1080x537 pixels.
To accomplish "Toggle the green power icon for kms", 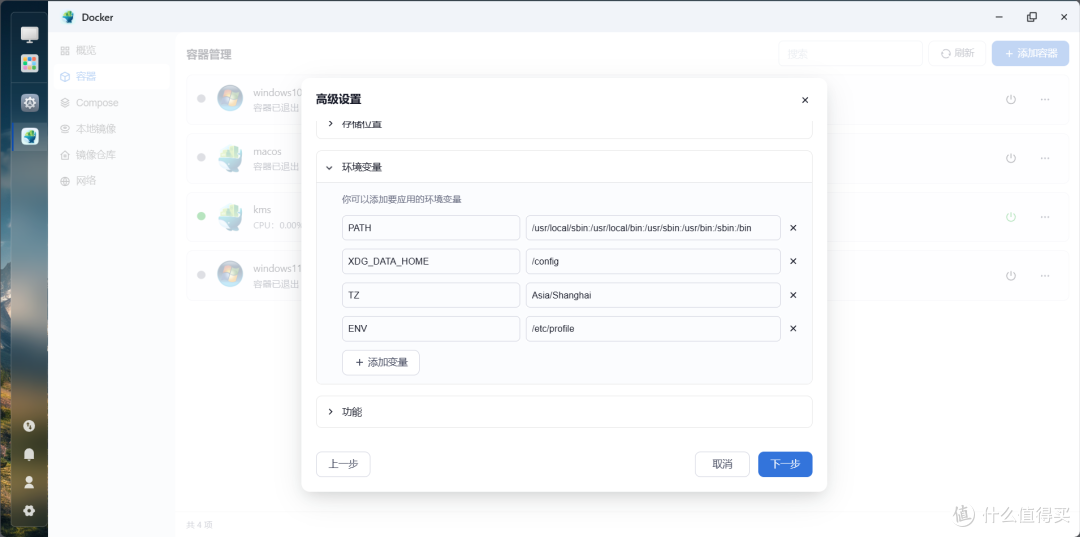I will click(1010, 217).
